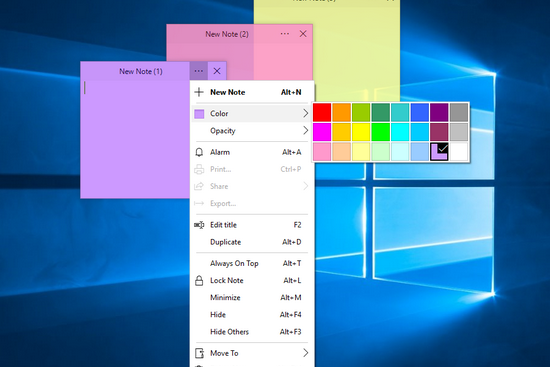This screenshot has height=367, width=550.
Task: Select the pastel pink swatch
Action: coord(322,152)
